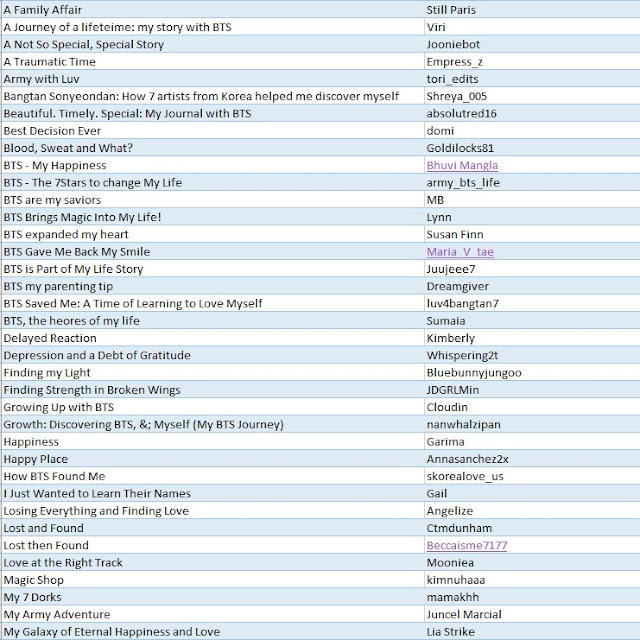Viewport: 640px width, 640px height.
Task: Select the 'BTS - My Happiness' cell
Action: click(x=213, y=165)
